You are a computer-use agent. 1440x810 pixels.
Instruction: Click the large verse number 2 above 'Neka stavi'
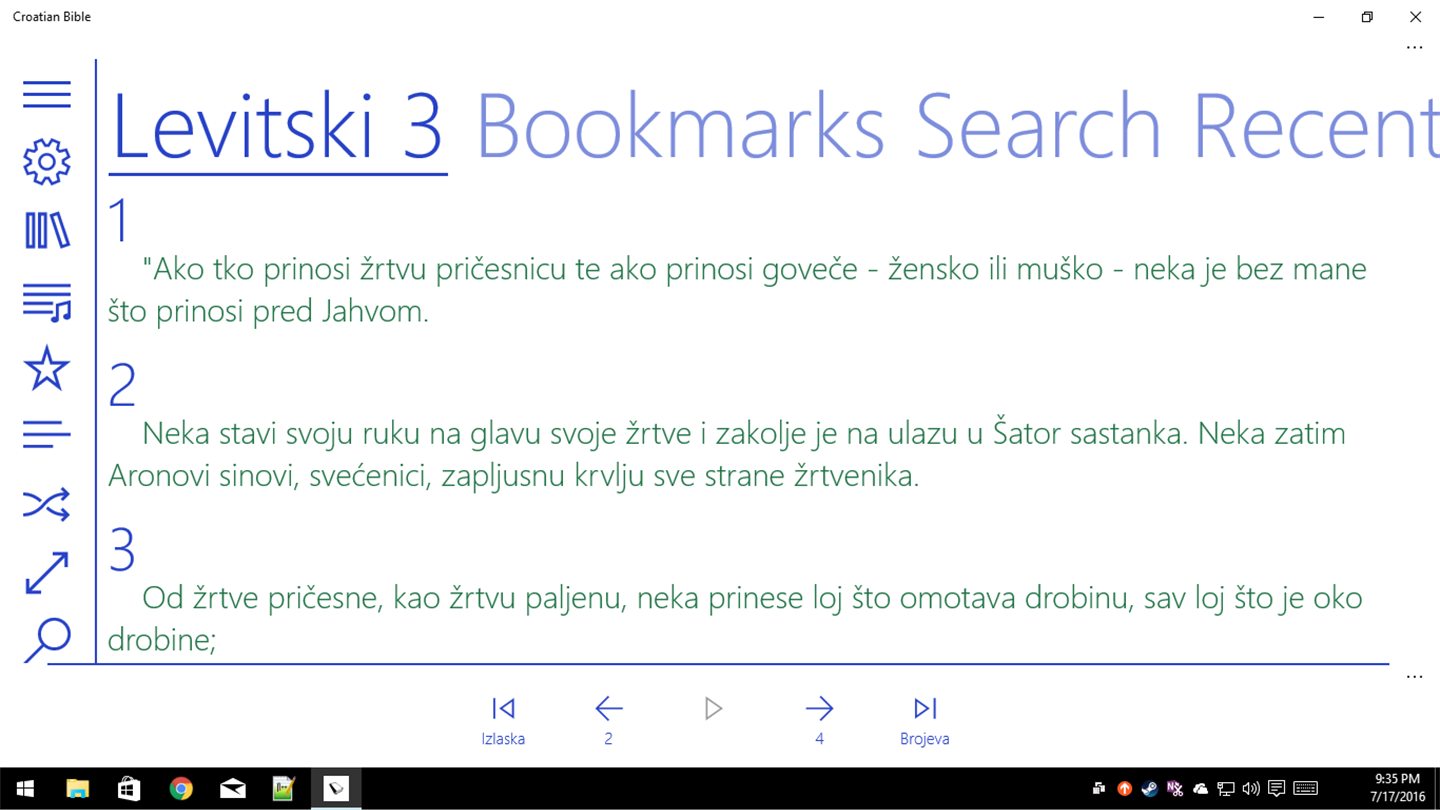(x=122, y=385)
